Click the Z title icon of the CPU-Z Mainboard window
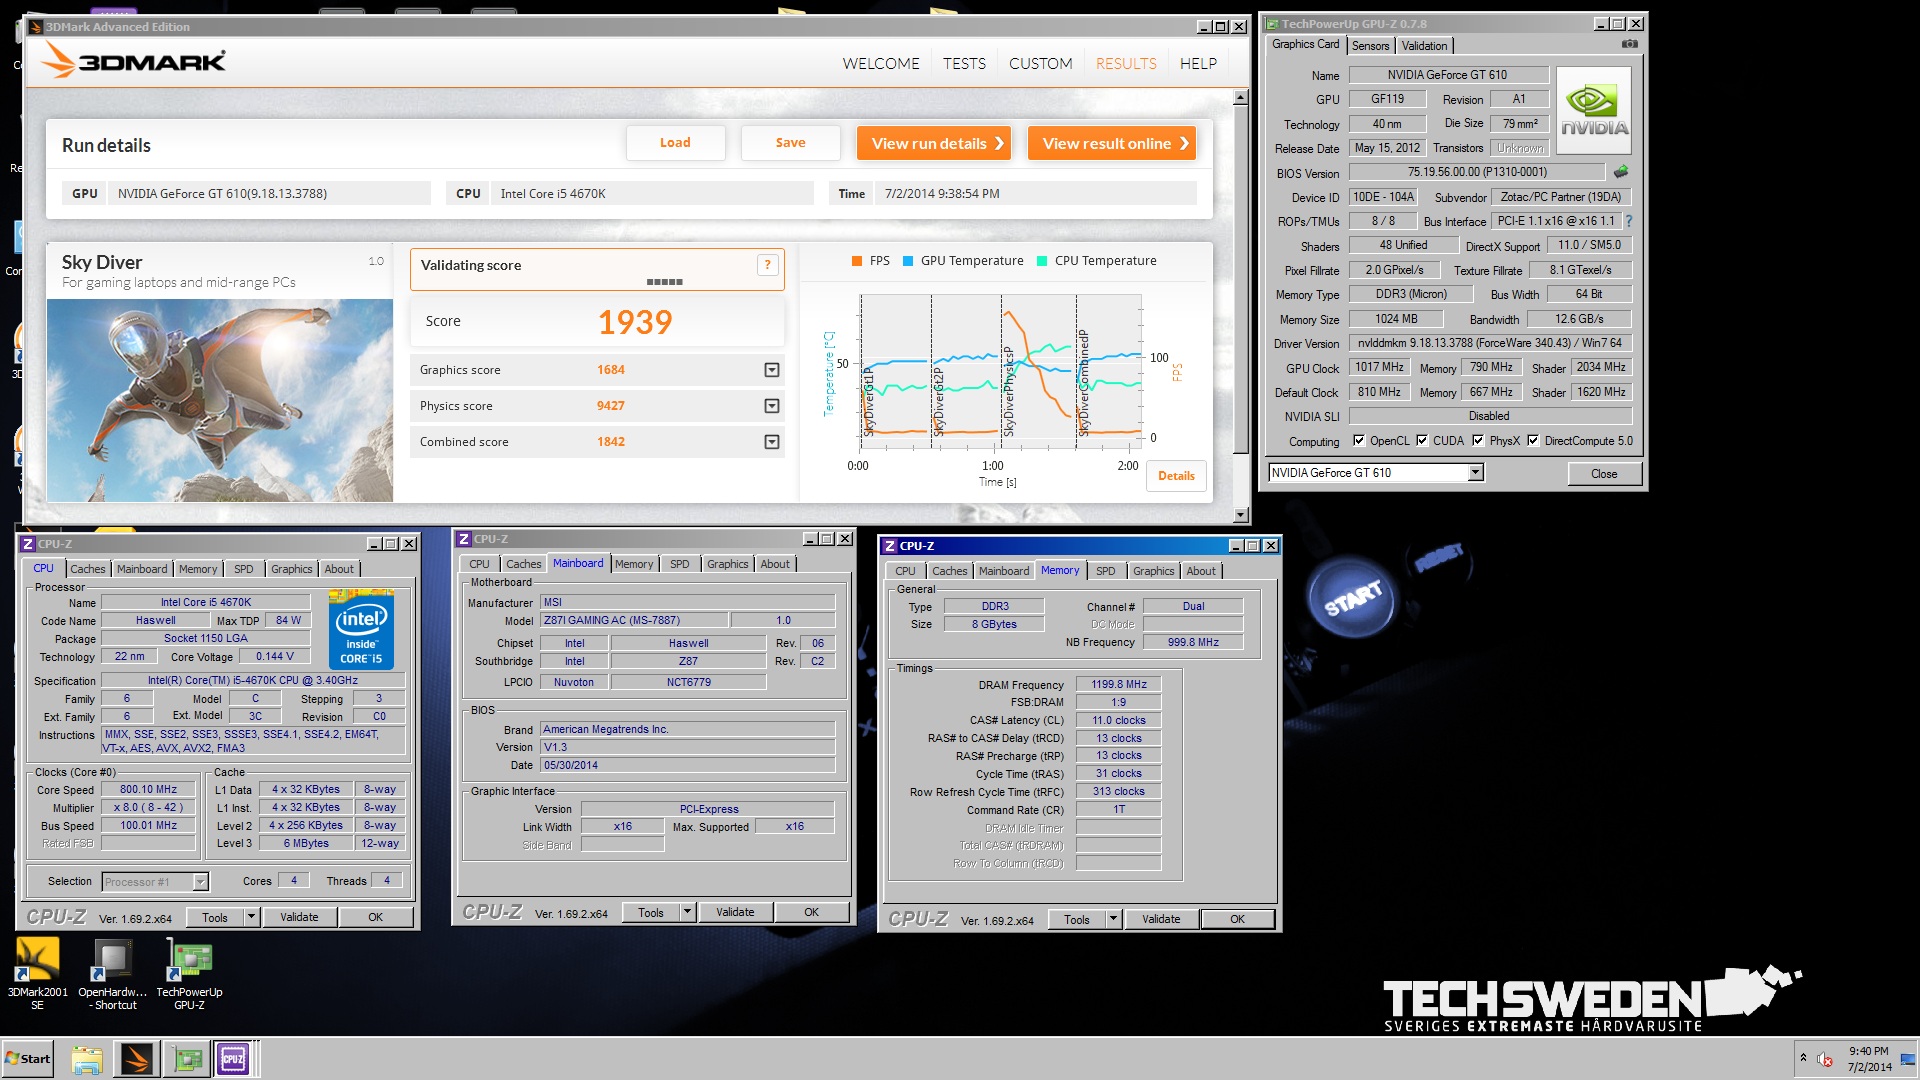 coord(464,539)
